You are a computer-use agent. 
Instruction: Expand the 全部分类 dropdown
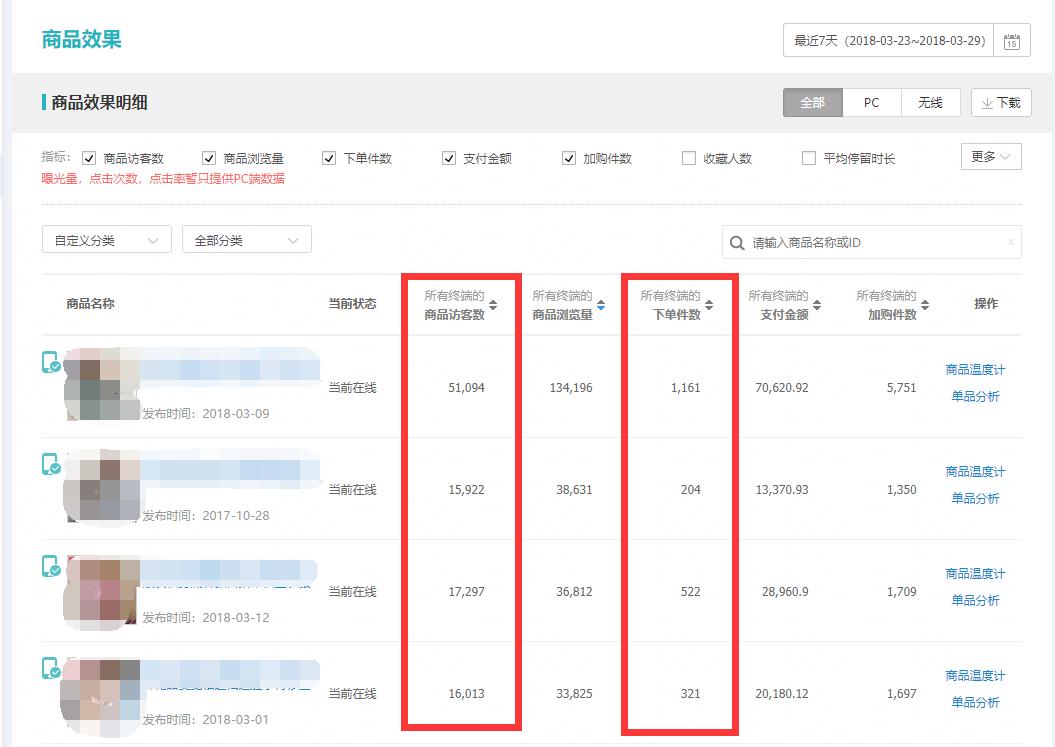click(246, 239)
